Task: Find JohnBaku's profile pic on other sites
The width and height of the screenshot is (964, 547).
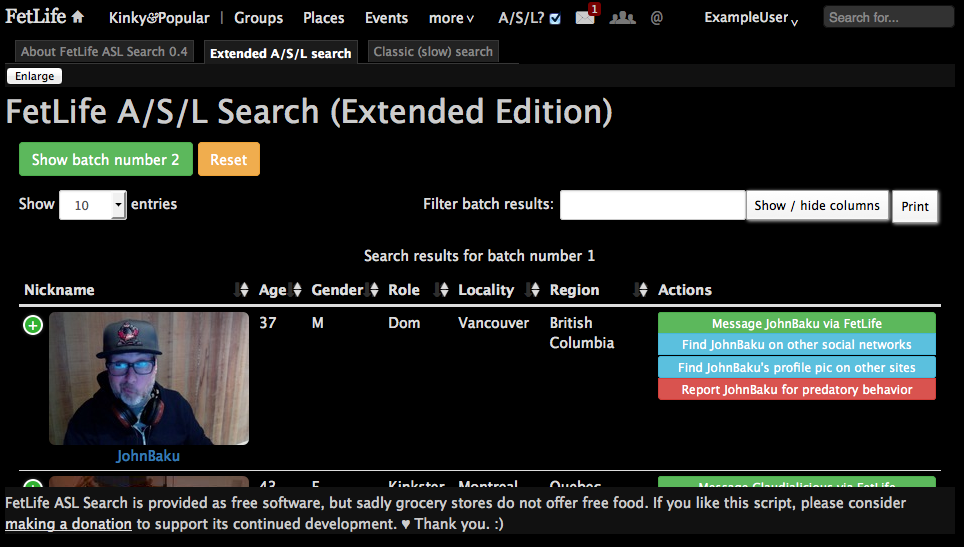Action: [797, 367]
